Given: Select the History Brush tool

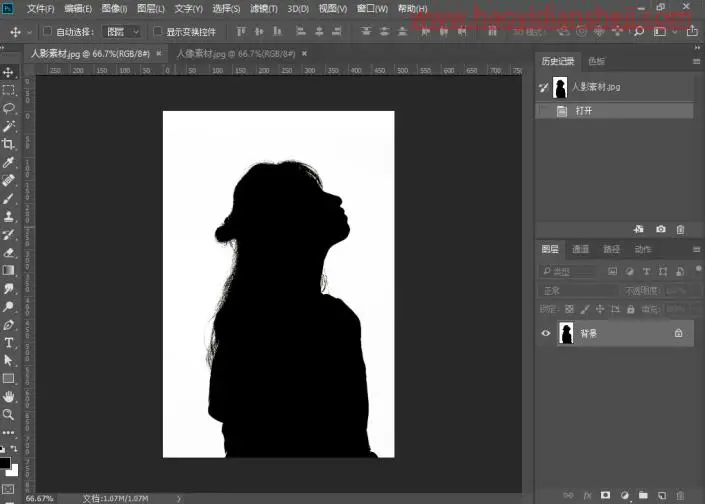Looking at the screenshot, I should pos(8,234).
